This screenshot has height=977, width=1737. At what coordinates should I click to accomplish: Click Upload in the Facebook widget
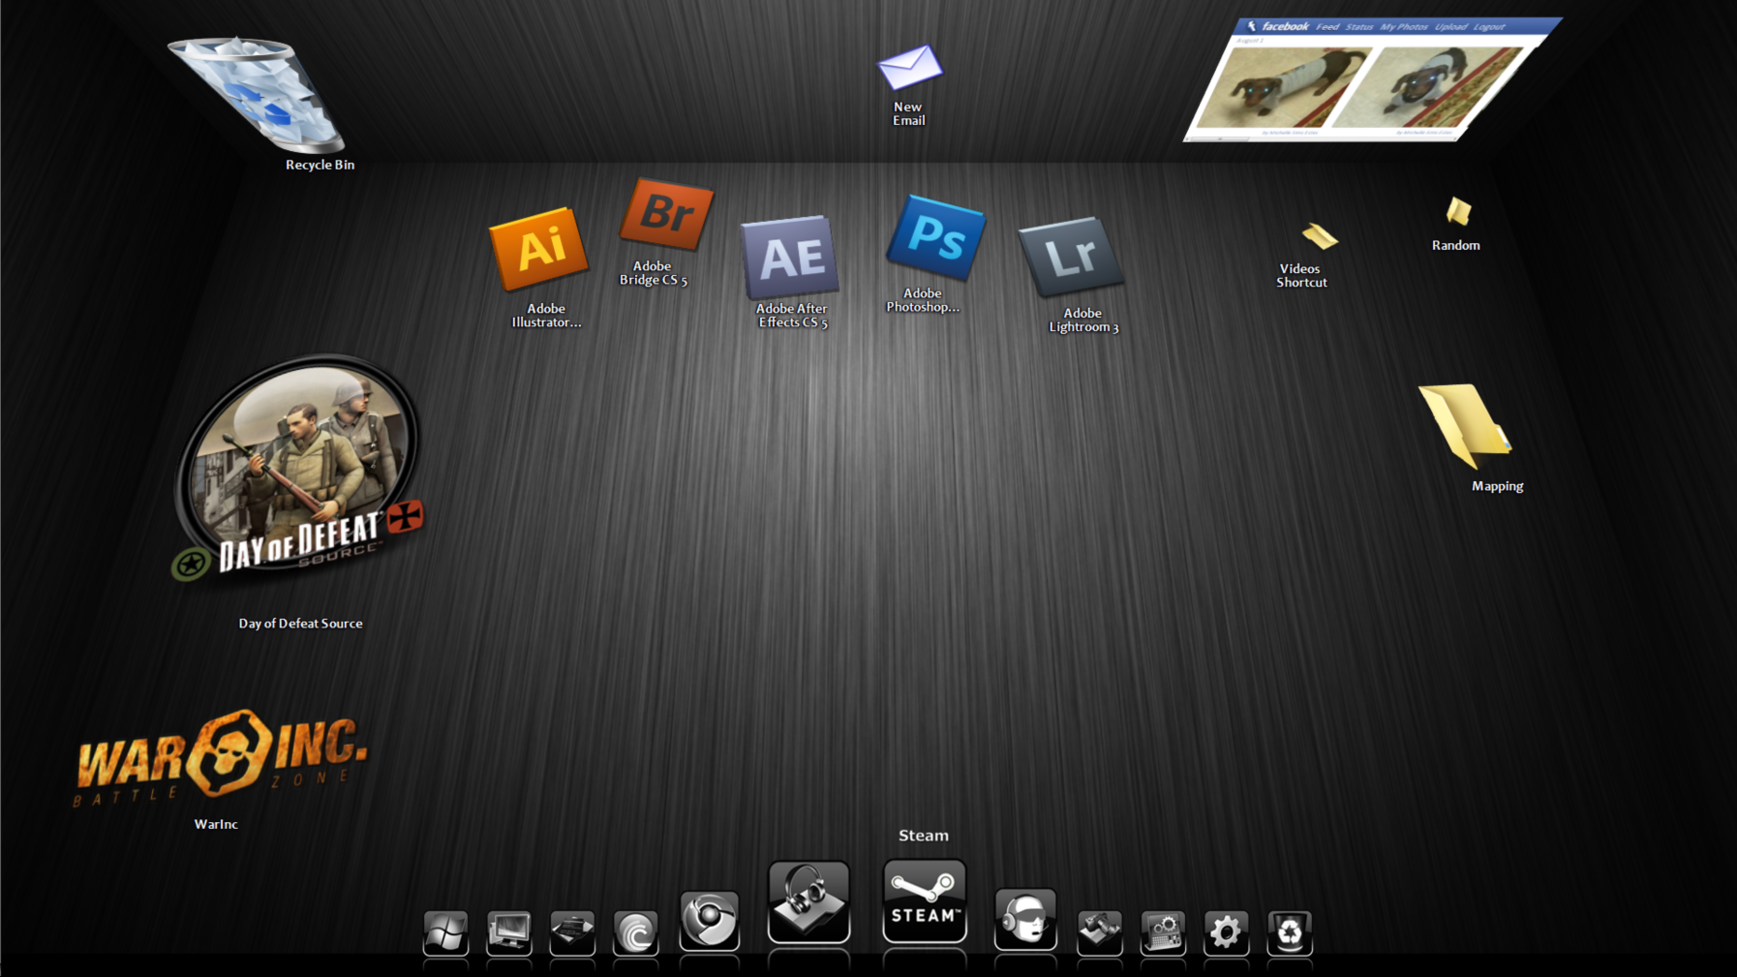(x=1451, y=27)
